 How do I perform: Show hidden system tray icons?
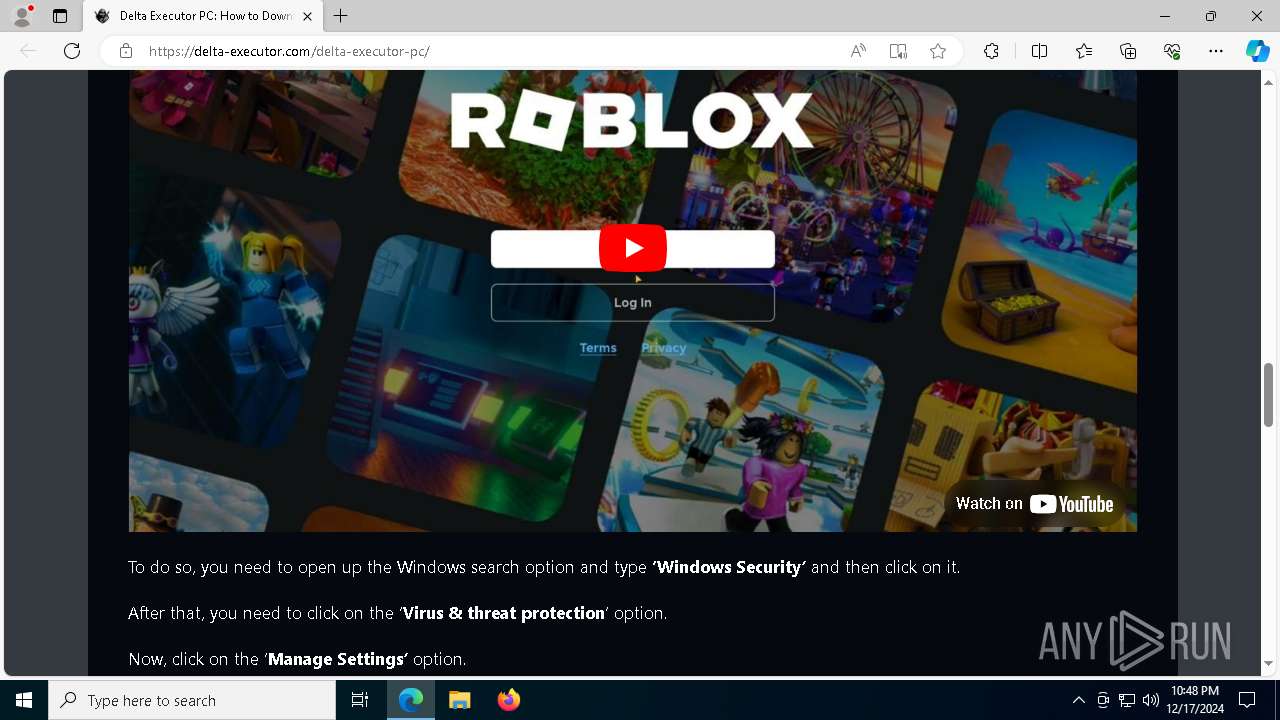tap(1078, 700)
